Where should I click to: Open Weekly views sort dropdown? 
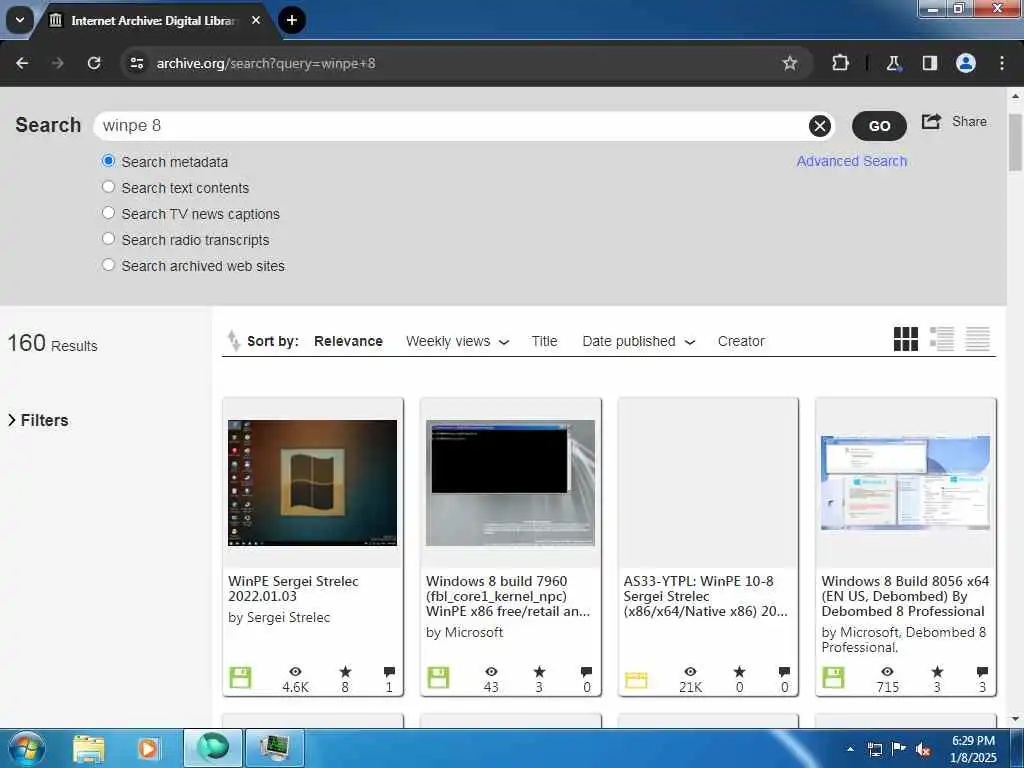(457, 342)
